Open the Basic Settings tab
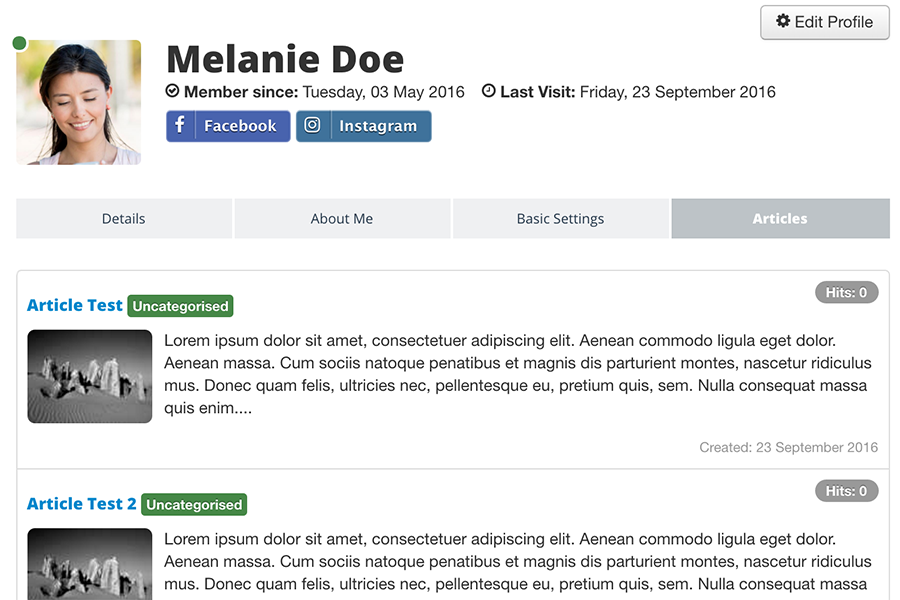The width and height of the screenshot is (900, 600). tap(561, 219)
